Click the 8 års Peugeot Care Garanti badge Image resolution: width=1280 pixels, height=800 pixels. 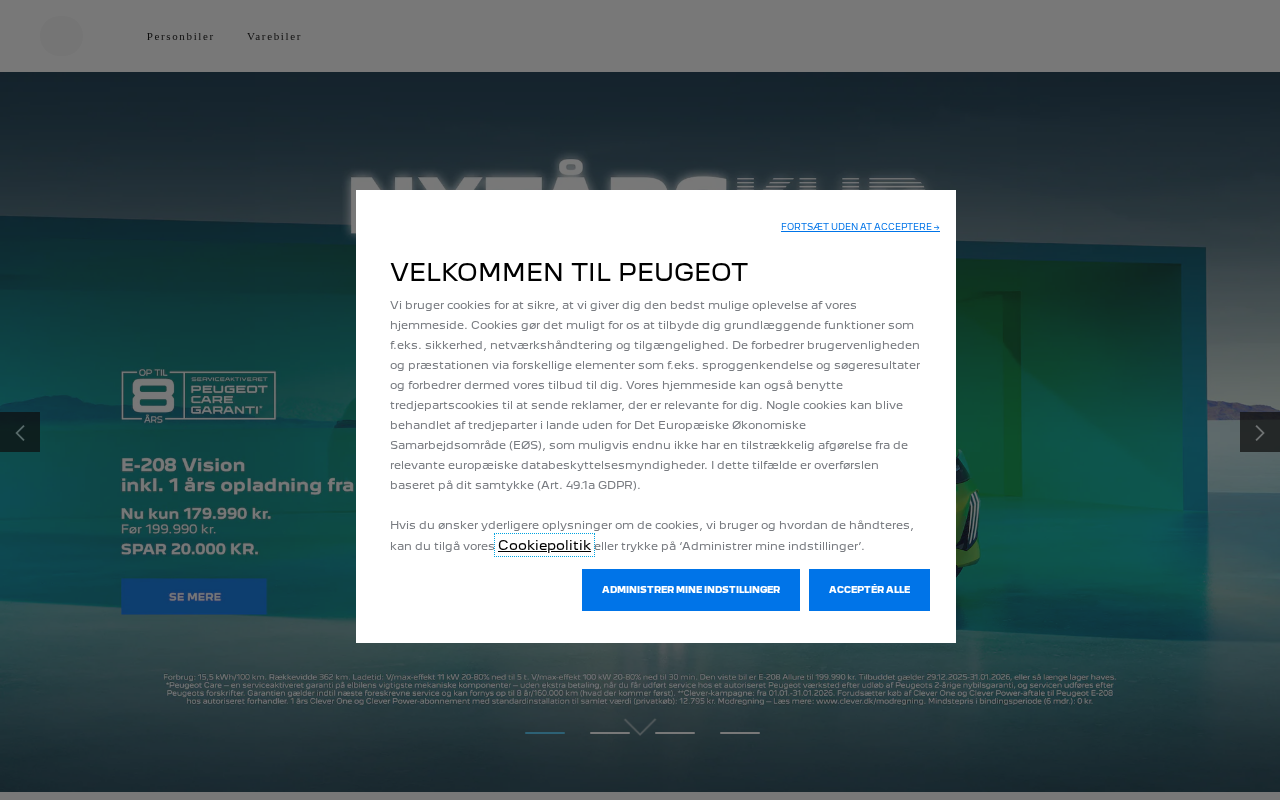point(199,396)
